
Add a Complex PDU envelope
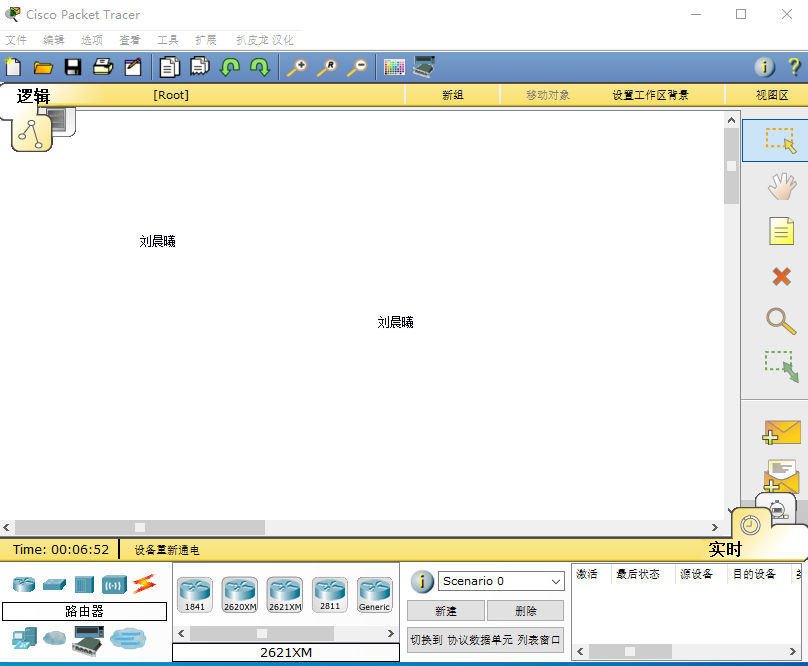[x=781, y=475]
